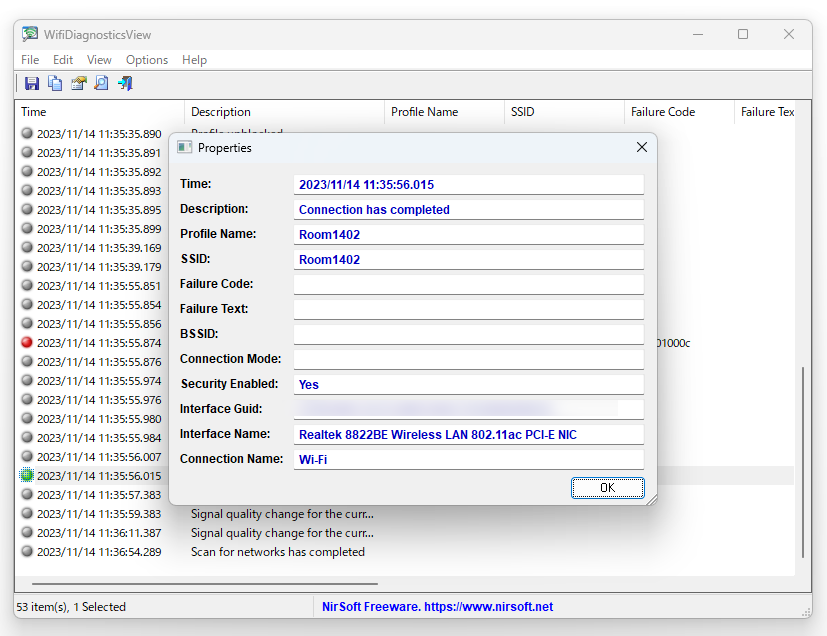
Task: Click the WifiDiagnosticsView app icon in title bar
Action: 30,34
